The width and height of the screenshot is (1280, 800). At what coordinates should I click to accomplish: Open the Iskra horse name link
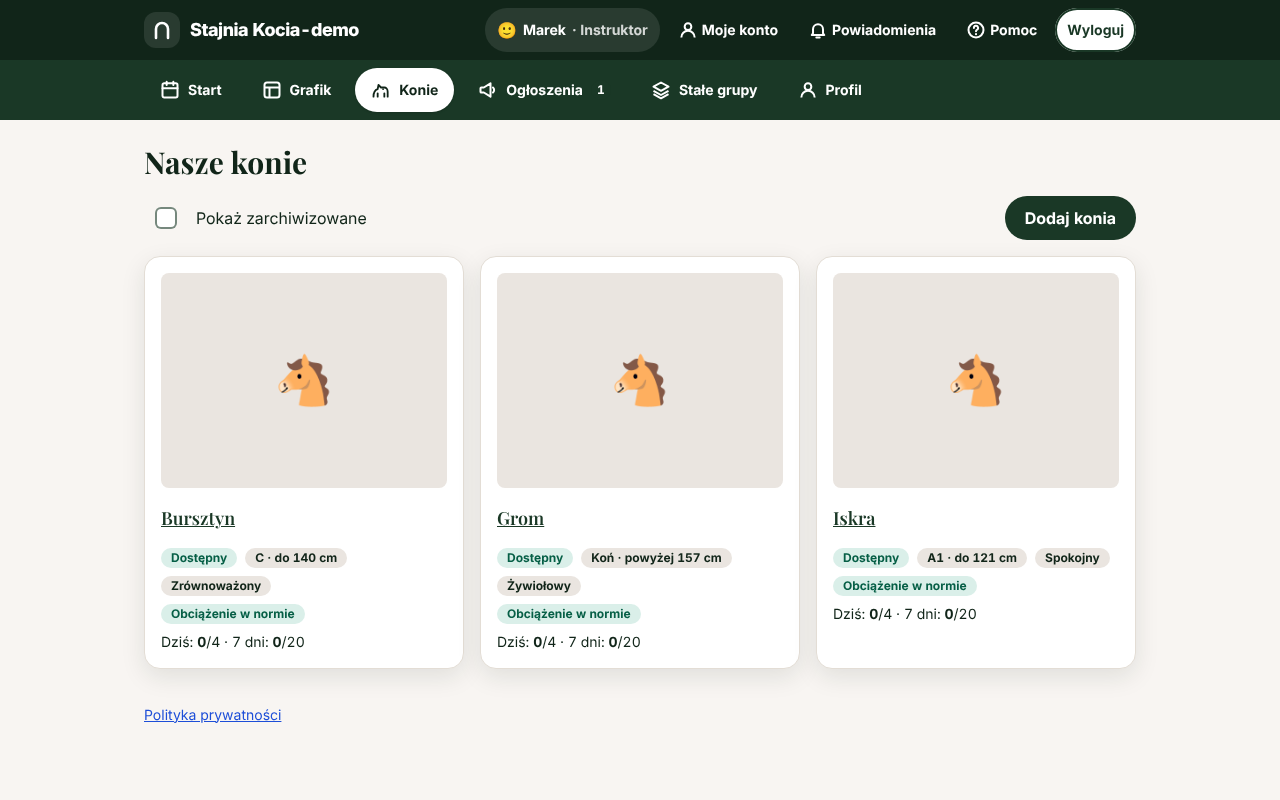854,518
